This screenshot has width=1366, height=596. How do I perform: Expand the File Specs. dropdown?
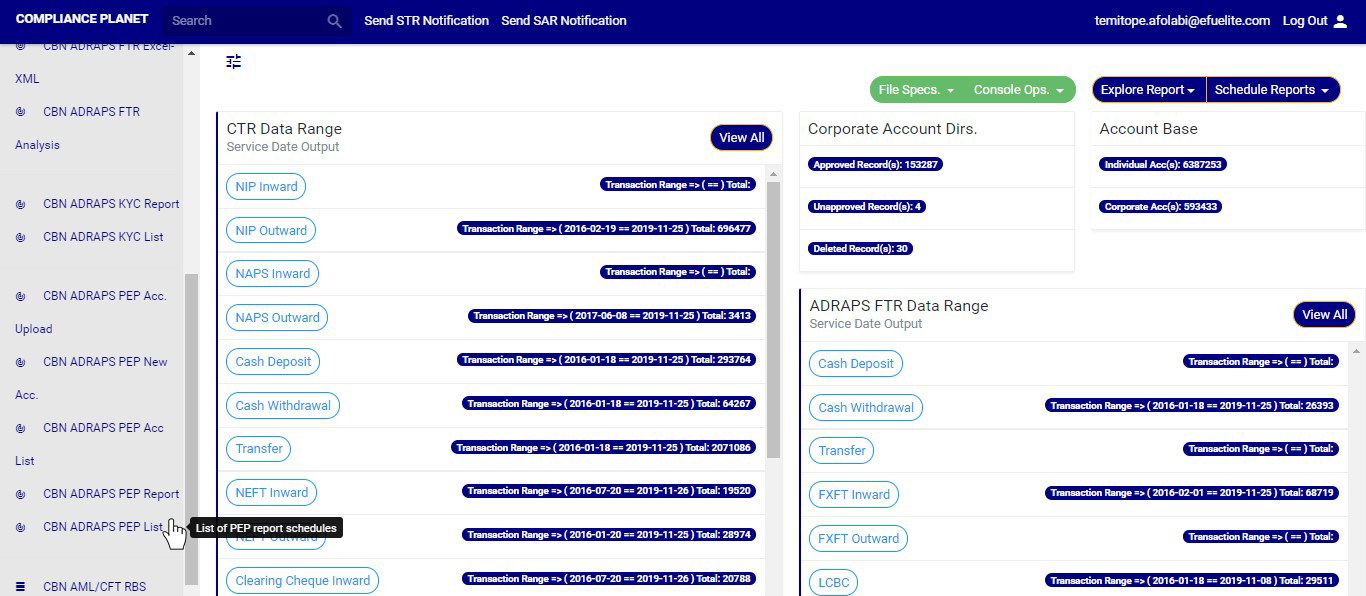point(917,90)
